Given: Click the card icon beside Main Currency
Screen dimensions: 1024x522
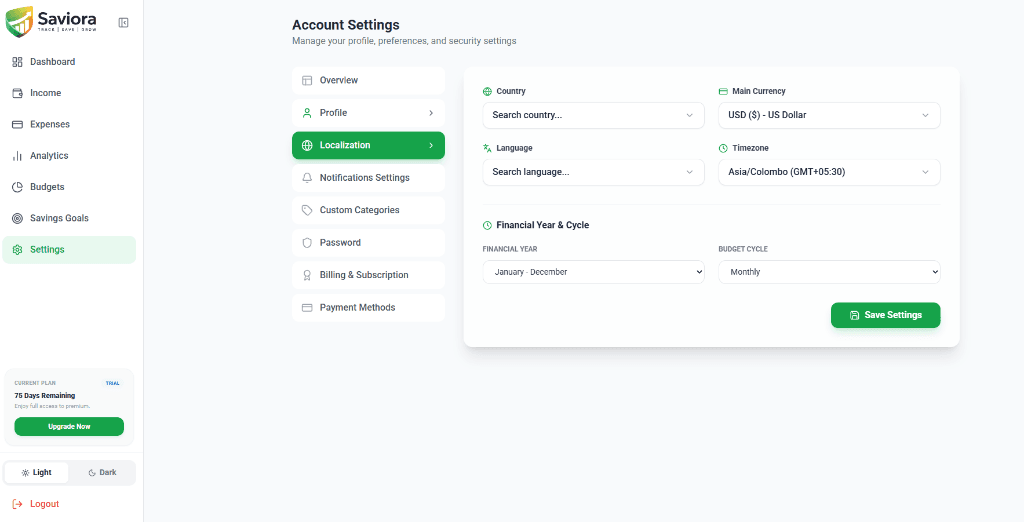Looking at the screenshot, I should tap(723, 91).
